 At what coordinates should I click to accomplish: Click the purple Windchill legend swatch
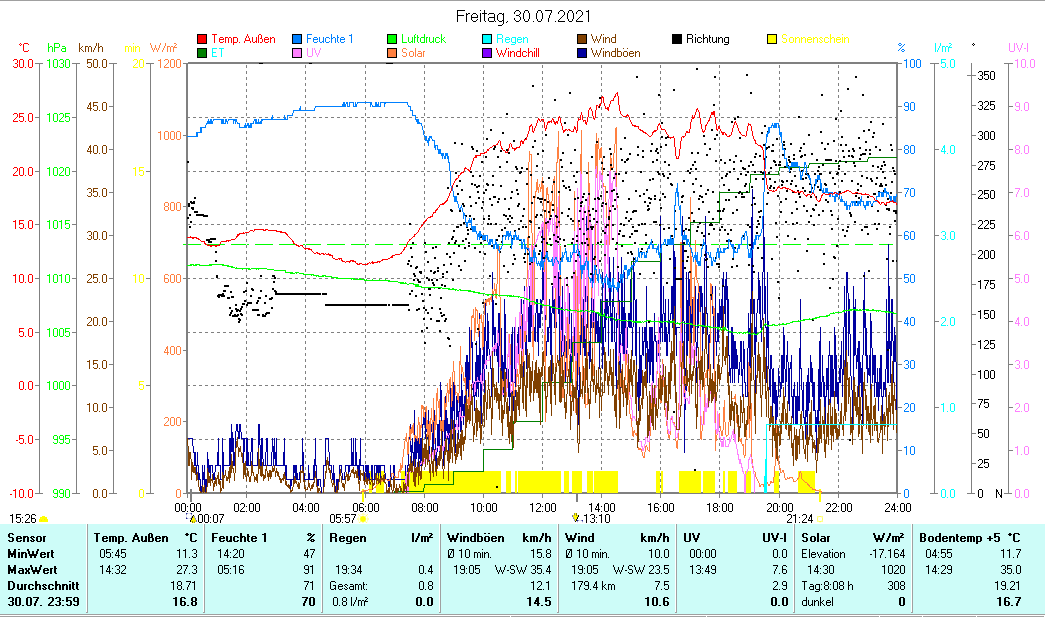pyautogui.click(x=487, y=53)
